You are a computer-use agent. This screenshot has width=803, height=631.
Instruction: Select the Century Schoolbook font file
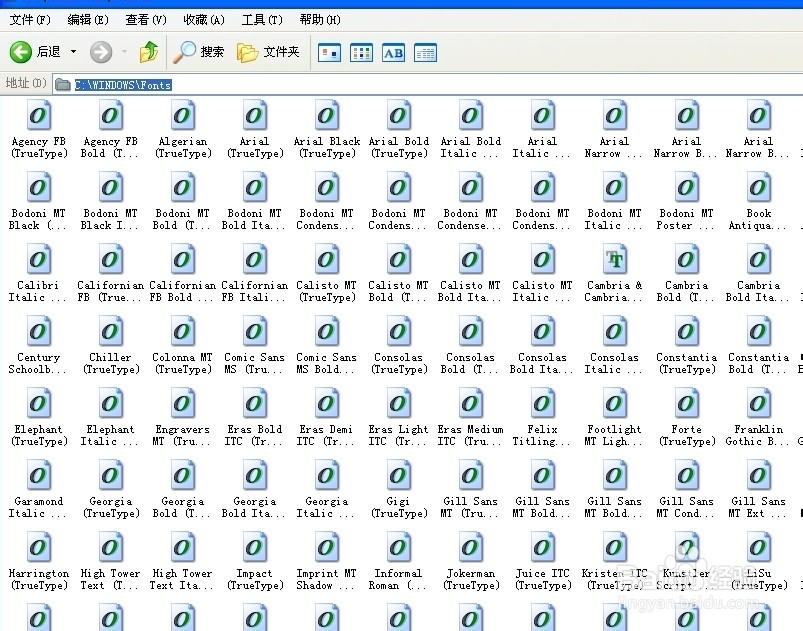pyautogui.click(x=38, y=345)
